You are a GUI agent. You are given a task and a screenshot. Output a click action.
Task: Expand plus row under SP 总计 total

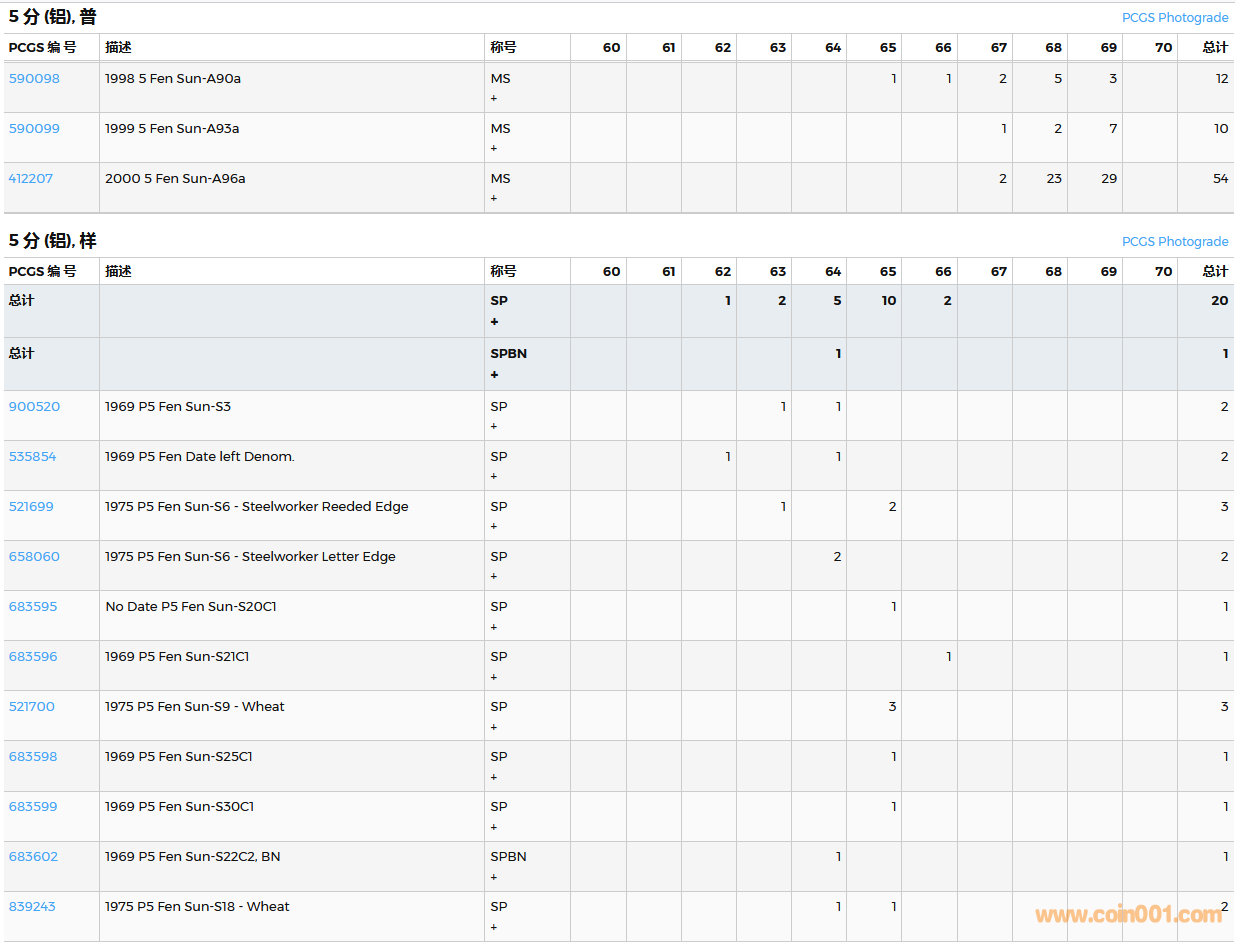pos(494,322)
